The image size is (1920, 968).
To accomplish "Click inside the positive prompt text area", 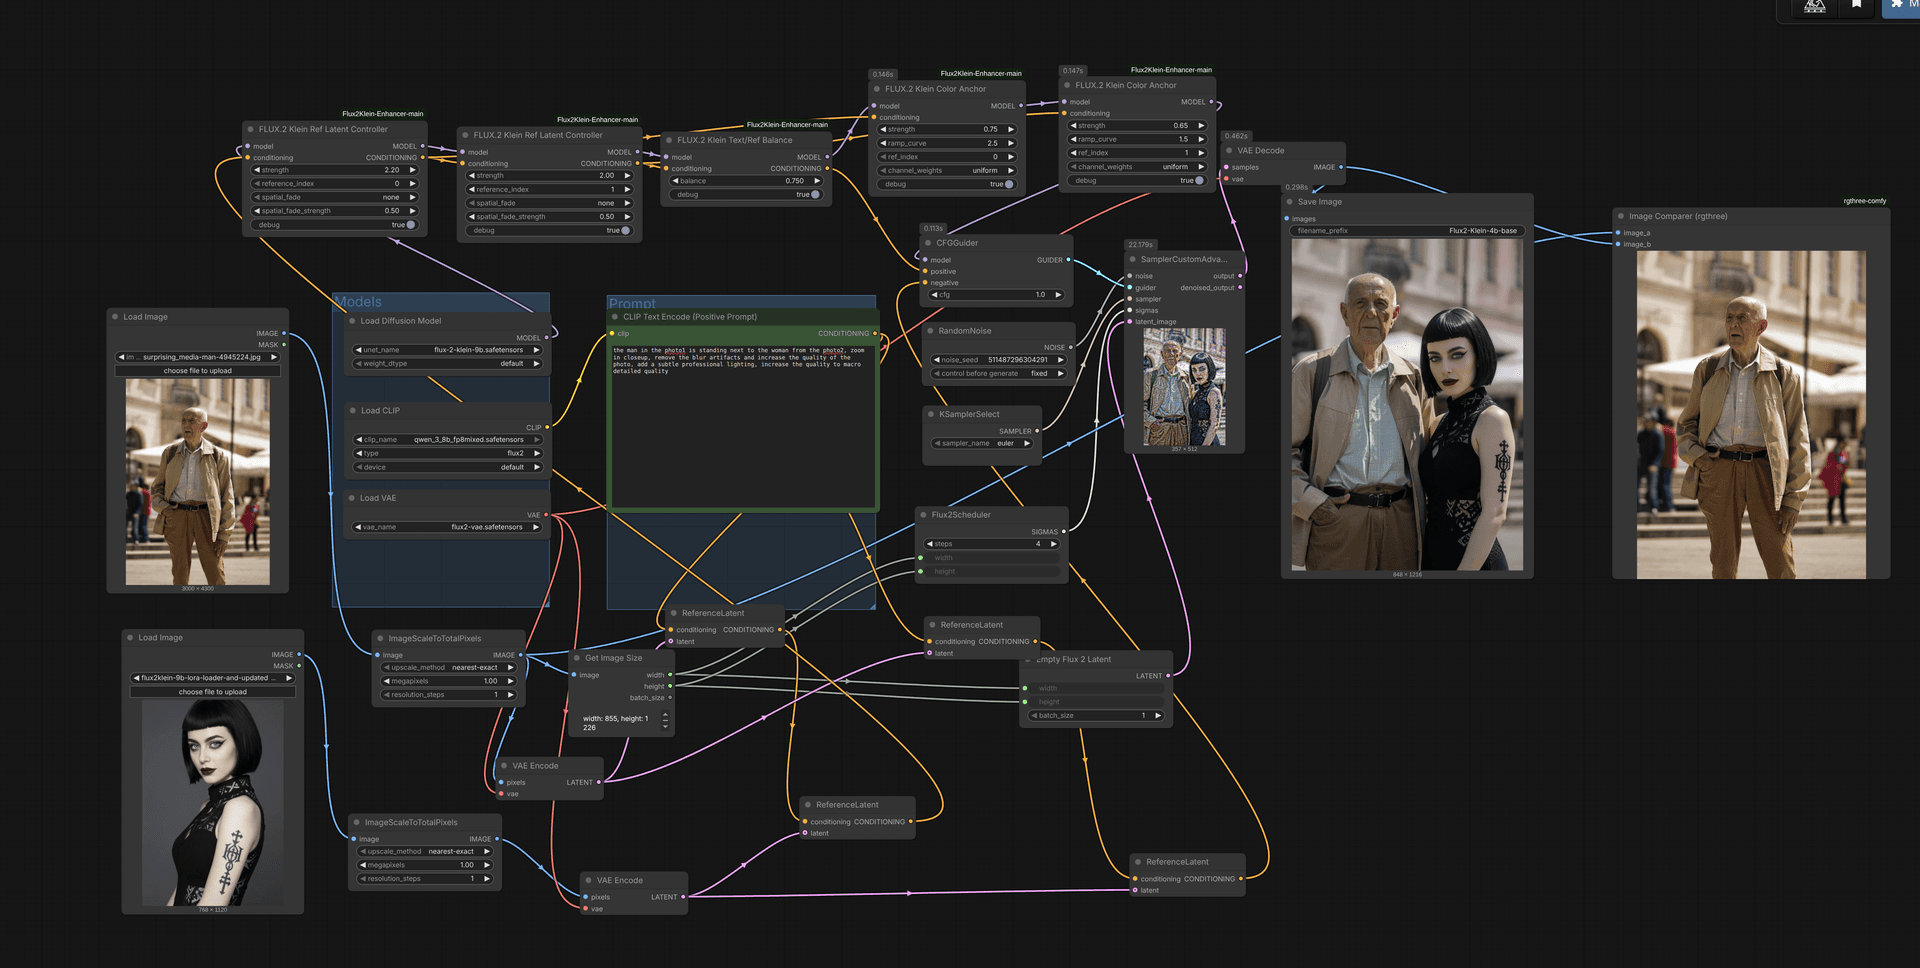I will [x=743, y=425].
